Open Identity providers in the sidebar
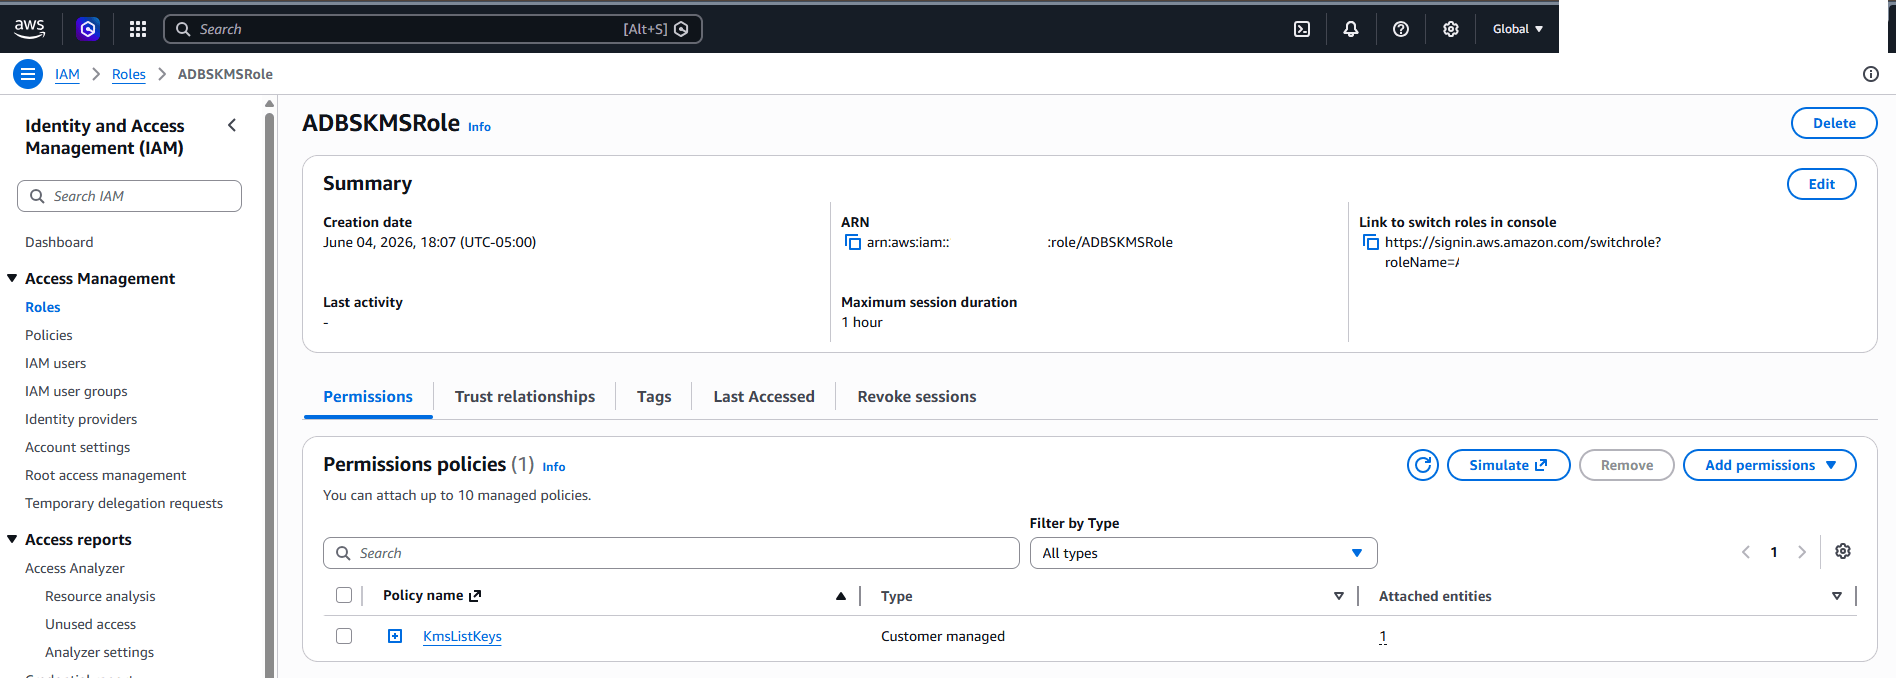1896x678 pixels. point(81,419)
